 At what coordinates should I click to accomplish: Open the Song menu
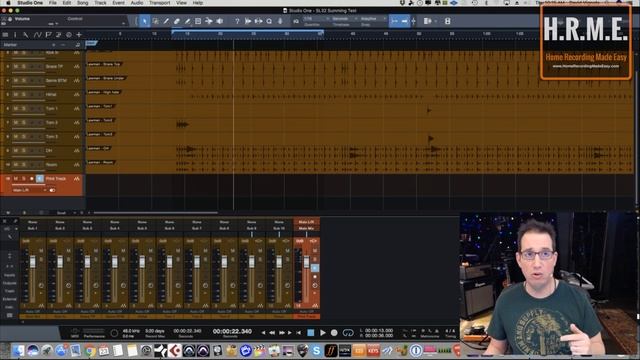click(x=82, y=2)
